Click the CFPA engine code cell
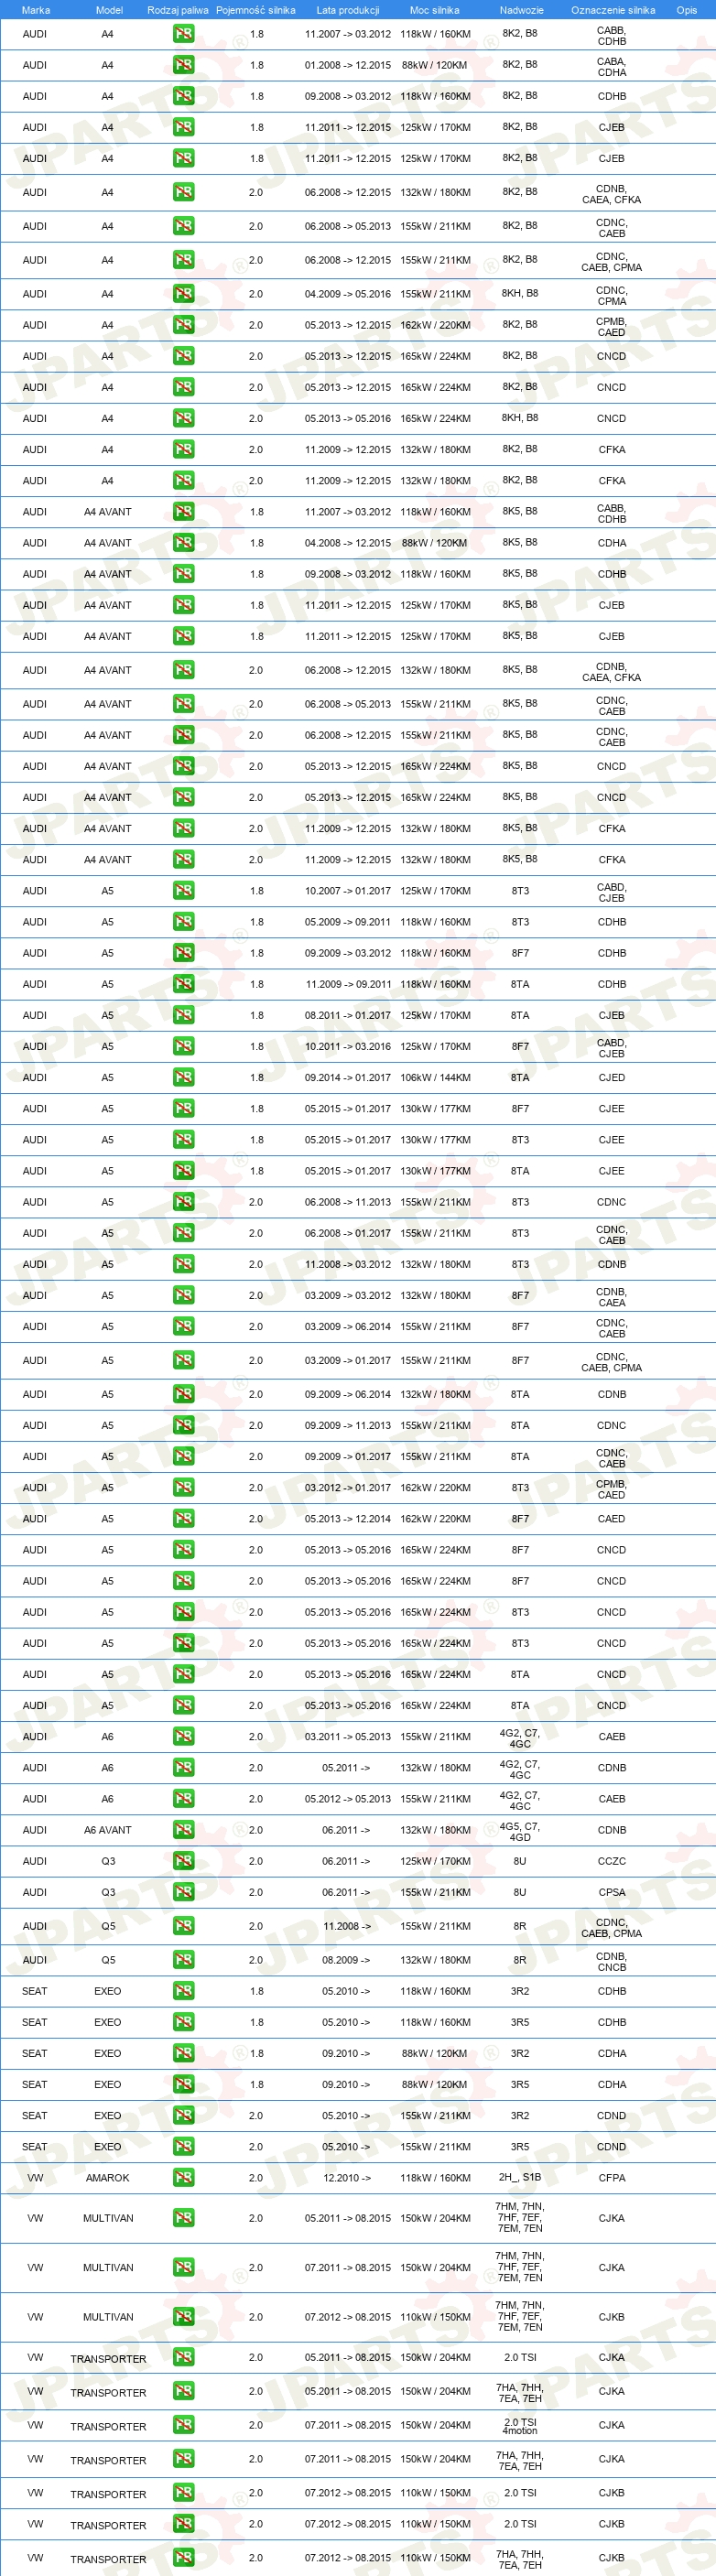716x2576 pixels. tap(612, 2178)
